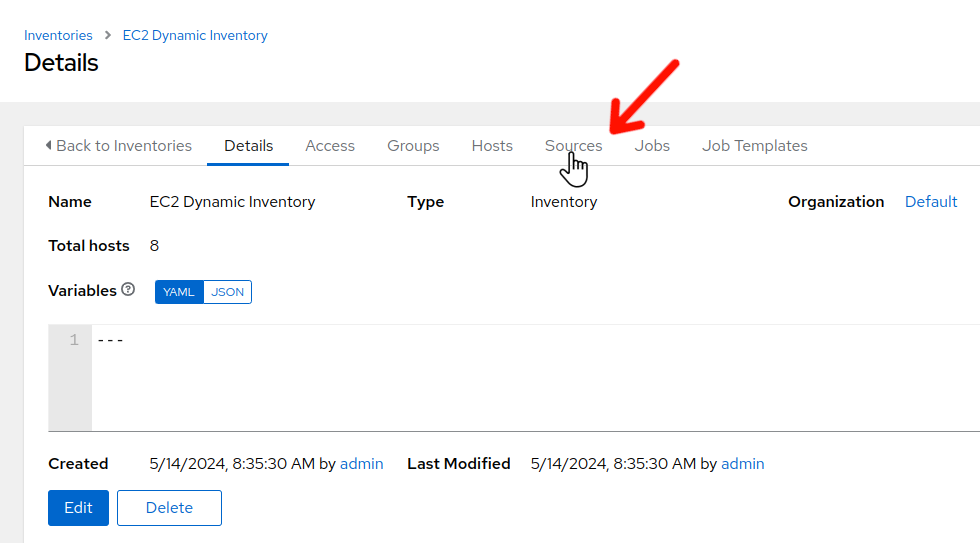The height and width of the screenshot is (543, 980).
Task: Click the caret icon before Back to Inventories
Action: [49, 145]
